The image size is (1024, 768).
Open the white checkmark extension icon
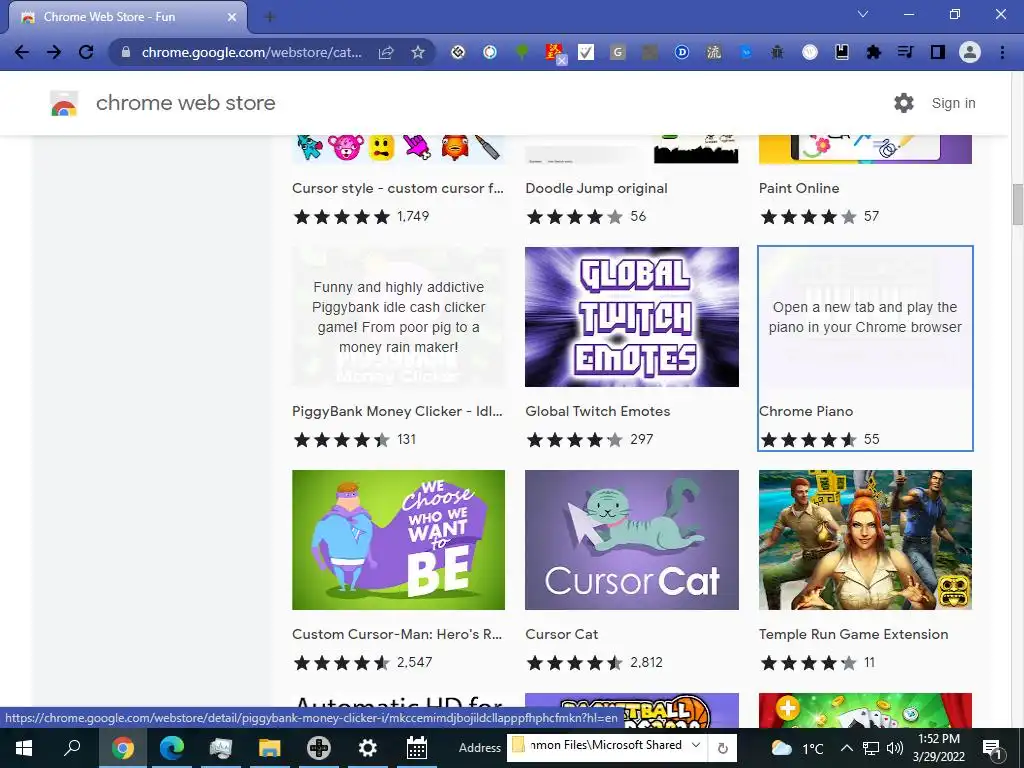click(x=586, y=52)
